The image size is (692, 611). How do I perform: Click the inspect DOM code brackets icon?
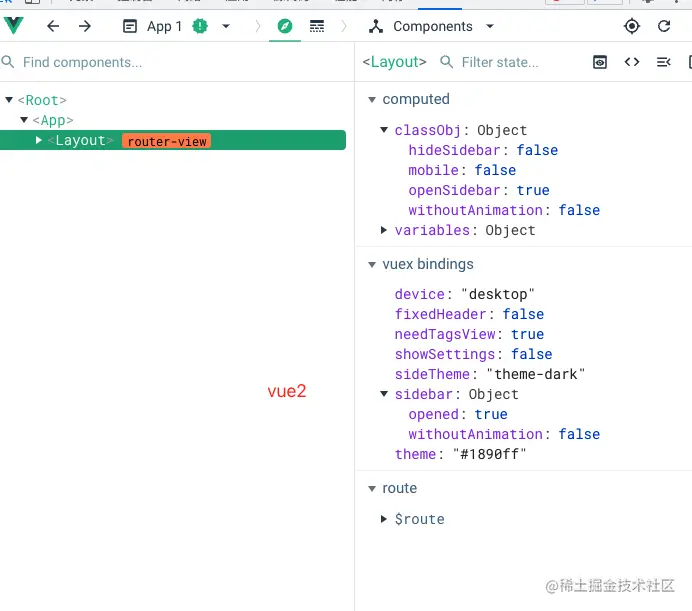point(632,62)
